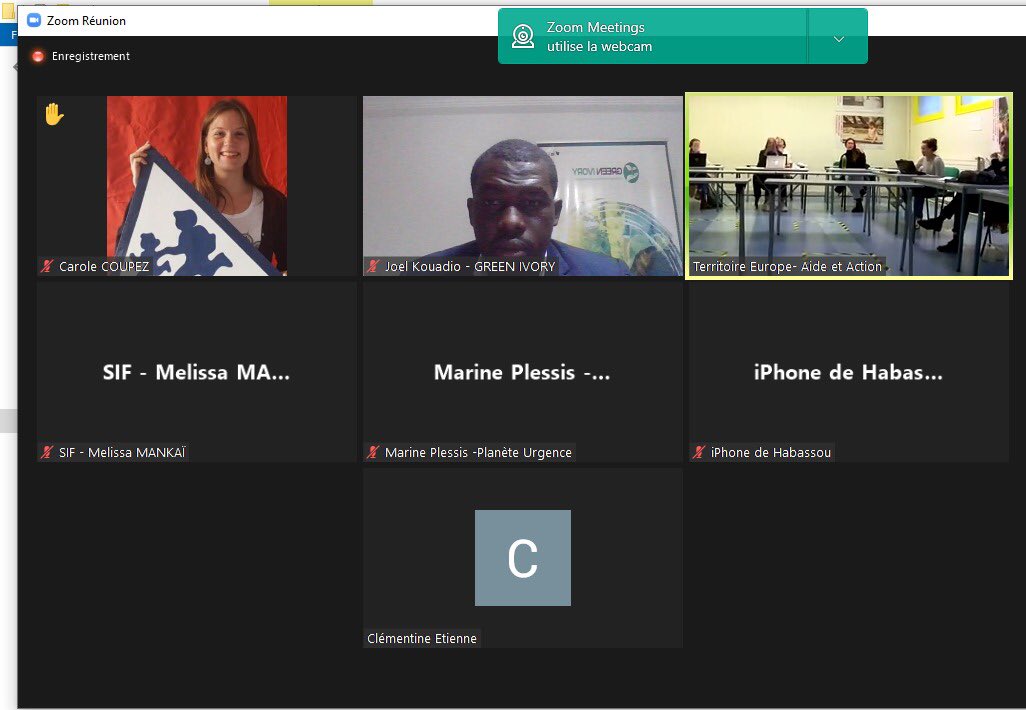This screenshot has height=710, width=1026.
Task: Click Clémentine Etienne's C avatar
Action: (523, 558)
